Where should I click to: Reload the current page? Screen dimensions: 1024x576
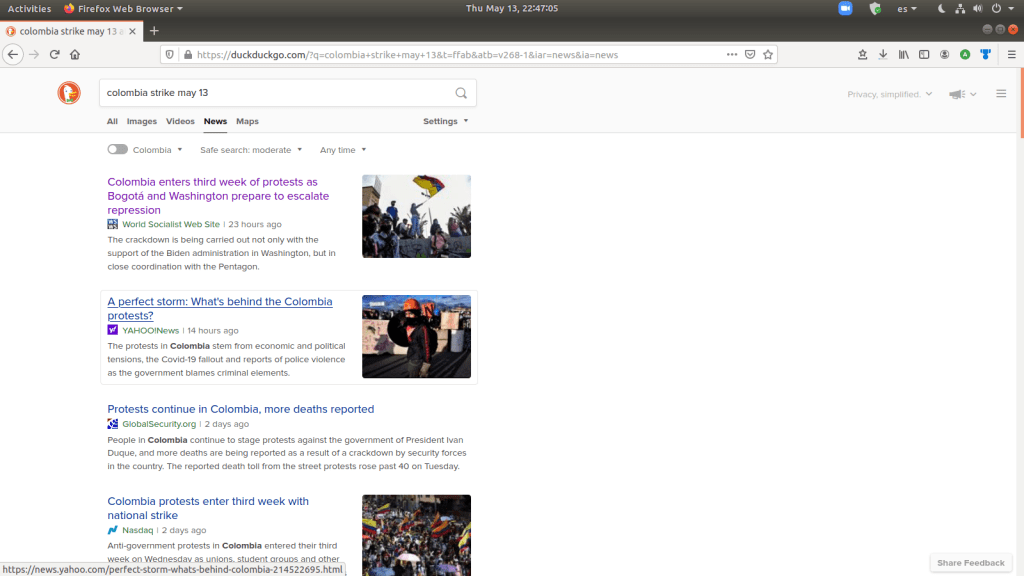[x=54, y=54]
